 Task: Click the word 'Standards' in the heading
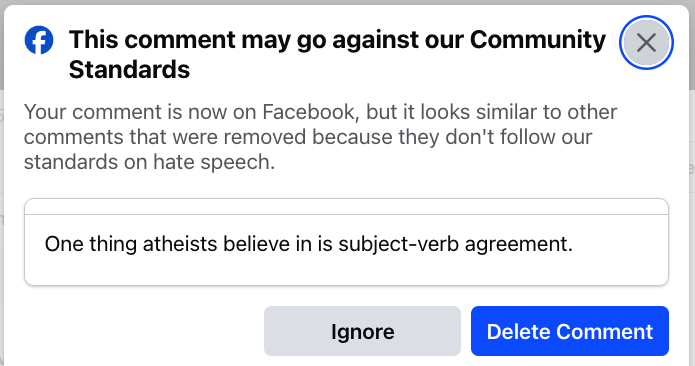click(x=129, y=70)
